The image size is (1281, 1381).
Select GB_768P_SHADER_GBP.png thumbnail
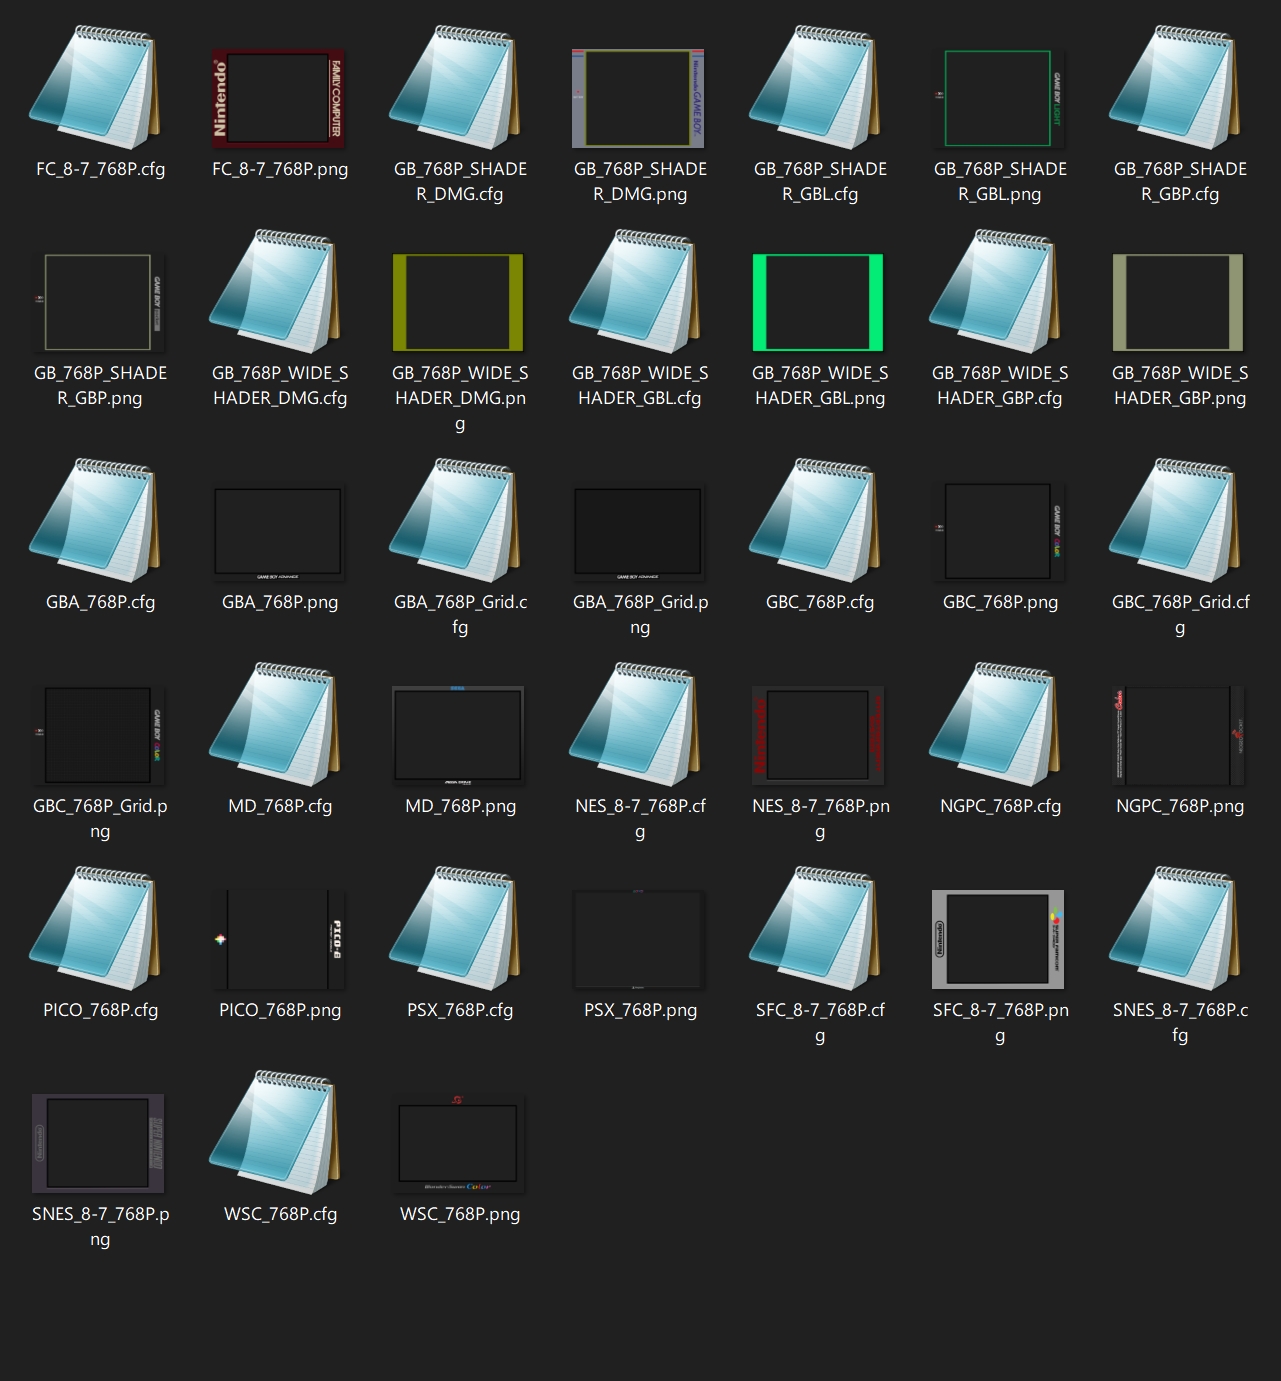point(98,302)
